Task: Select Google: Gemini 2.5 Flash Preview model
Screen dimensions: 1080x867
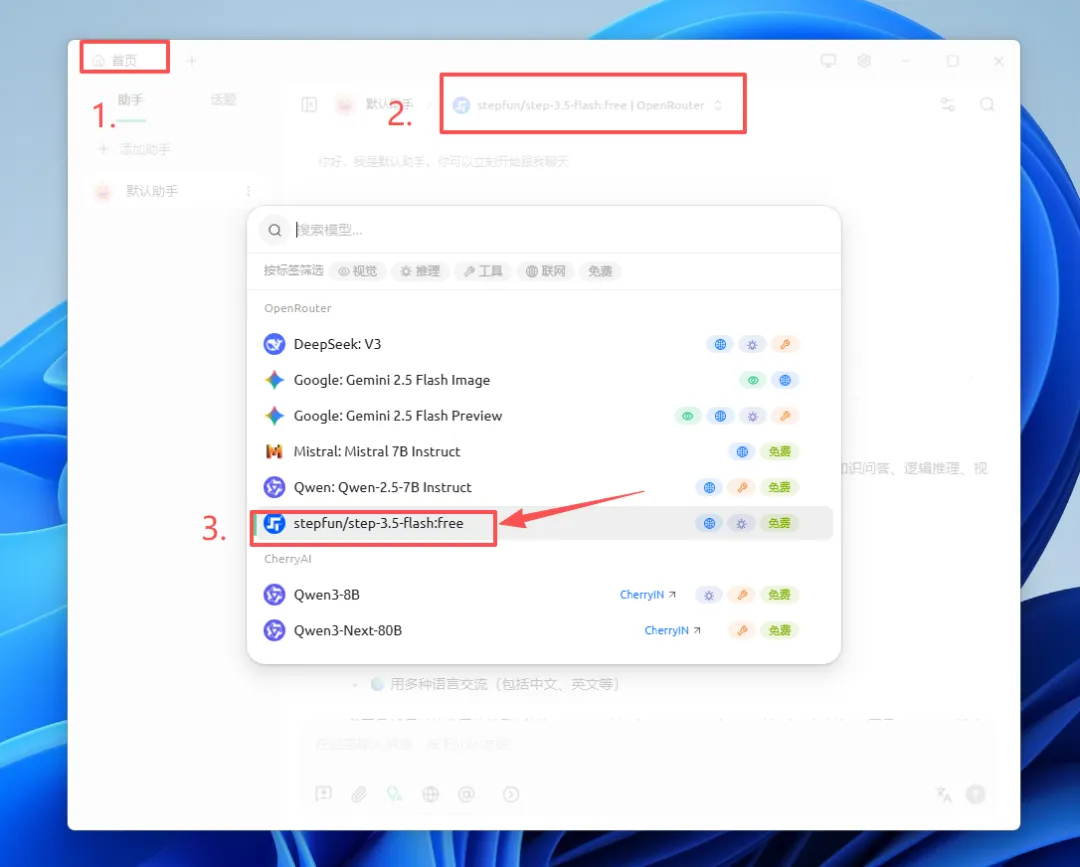Action: [543, 416]
